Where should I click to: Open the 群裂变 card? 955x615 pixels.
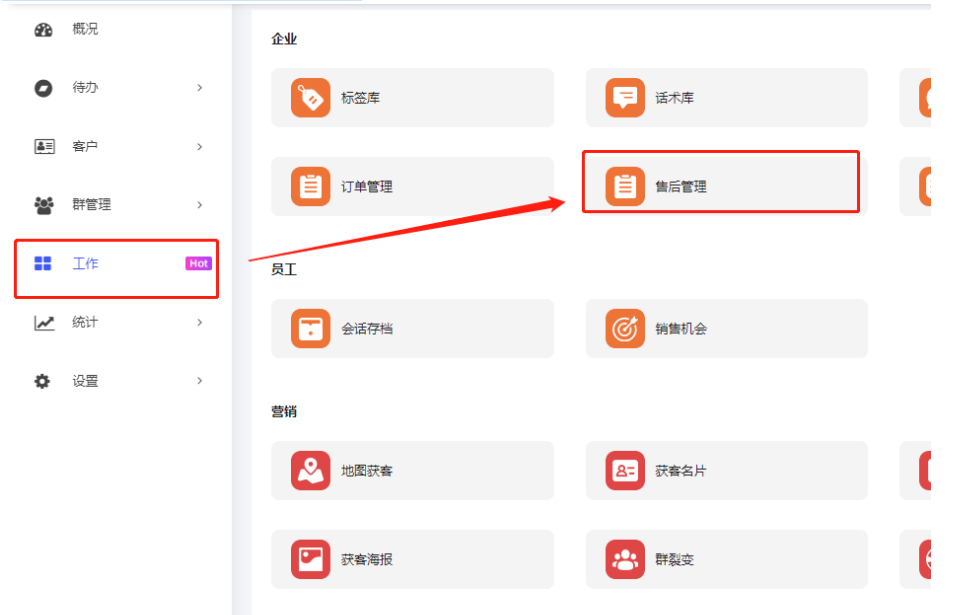727,559
